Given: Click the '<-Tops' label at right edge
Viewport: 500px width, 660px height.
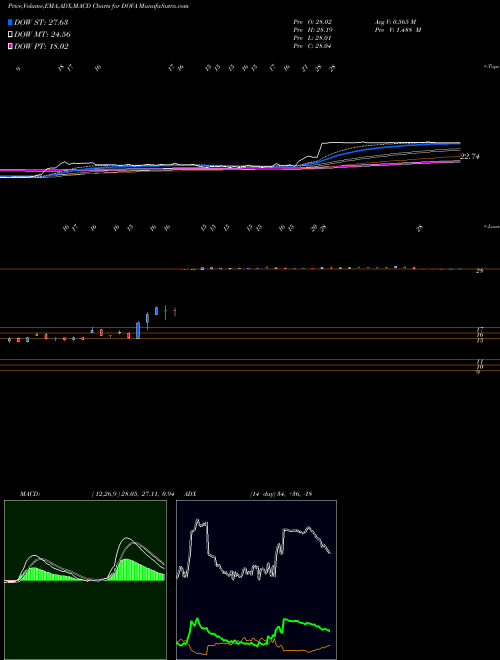Looking at the screenshot, I should 491,67.
